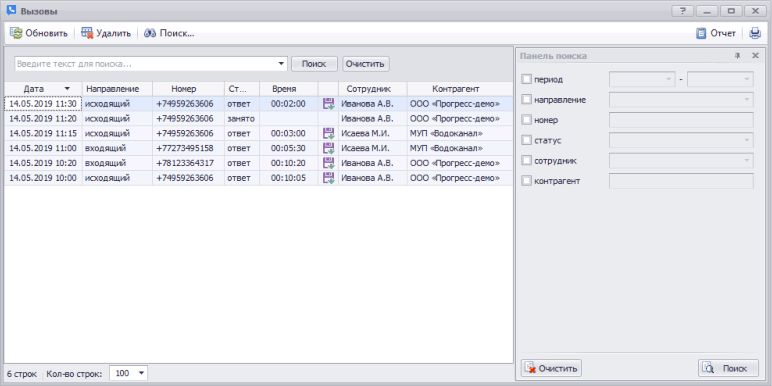Click the Контрагент column header
This screenshot has width=772, height=386.
tap(455, 89)
